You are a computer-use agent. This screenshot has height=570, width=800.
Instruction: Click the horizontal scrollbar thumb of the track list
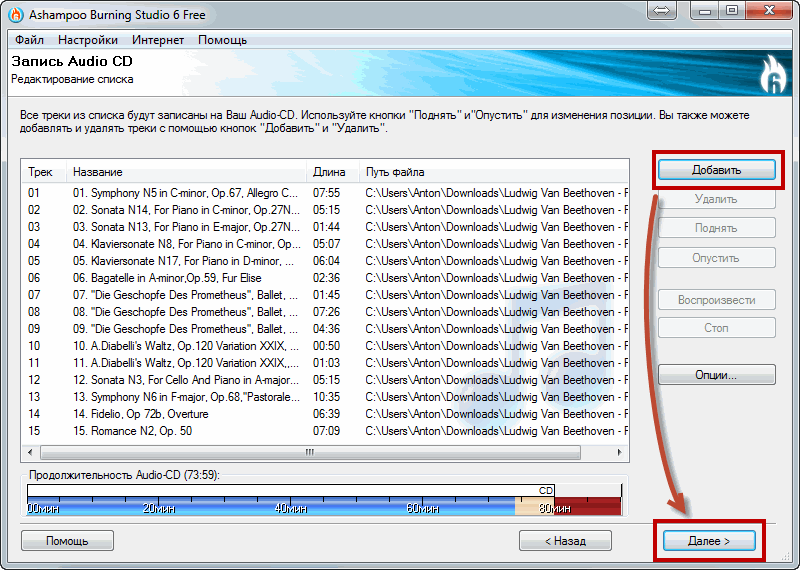pyautogui.click(x=310, y=452)
